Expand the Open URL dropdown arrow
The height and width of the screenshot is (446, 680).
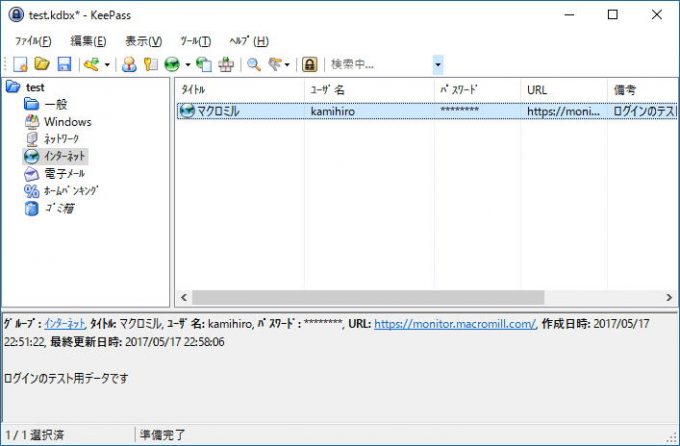click(188, 65)
